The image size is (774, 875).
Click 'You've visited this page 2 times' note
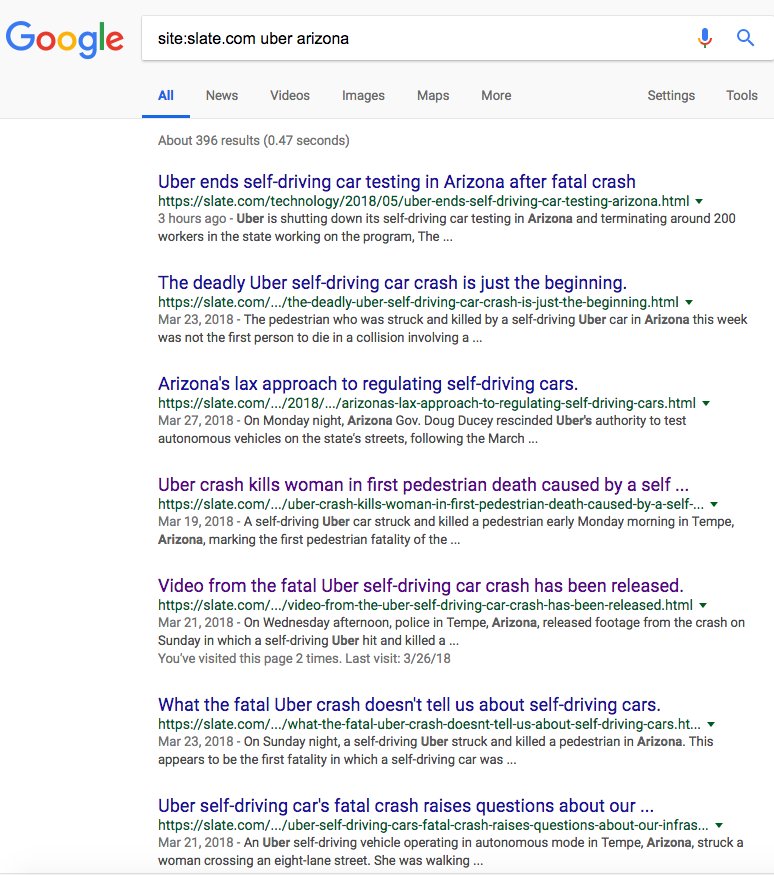(304, 658)
